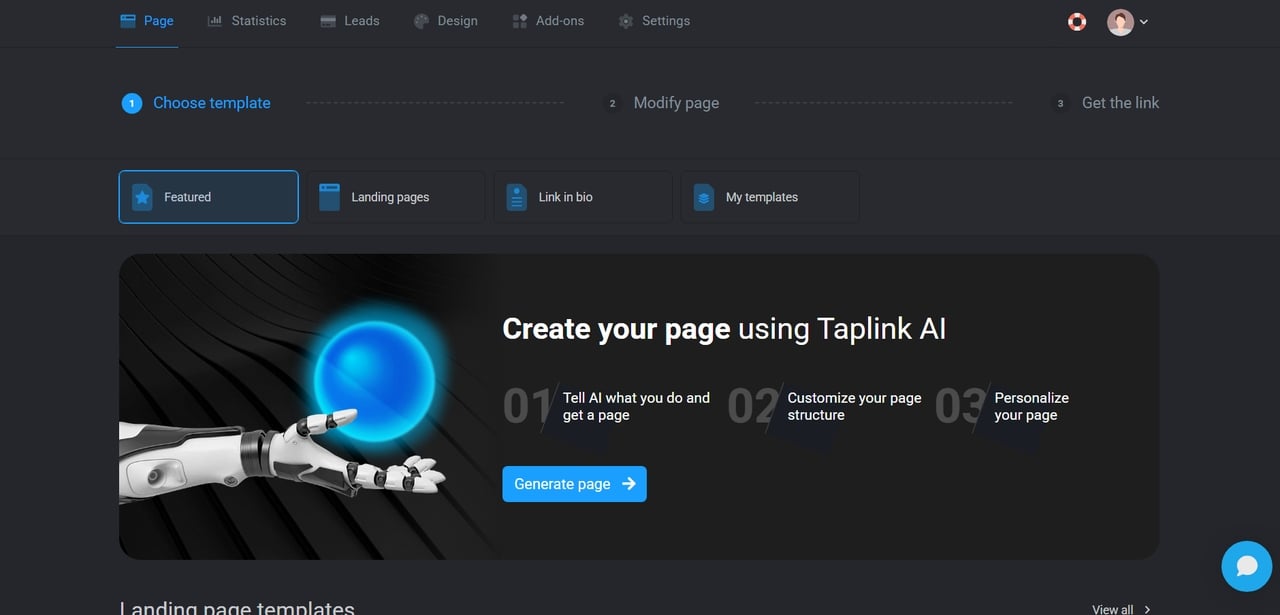The height and width of the screenshot is (615, 1280).
Task: Go to the Get the link step
Action: tap(1105, 103)
